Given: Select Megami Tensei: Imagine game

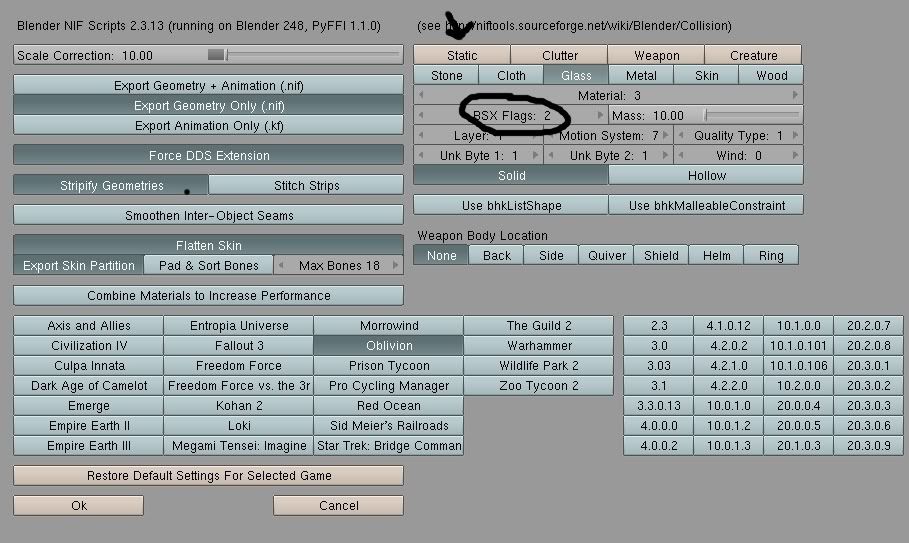Looking at the screenshot, I should click(239, 446).
